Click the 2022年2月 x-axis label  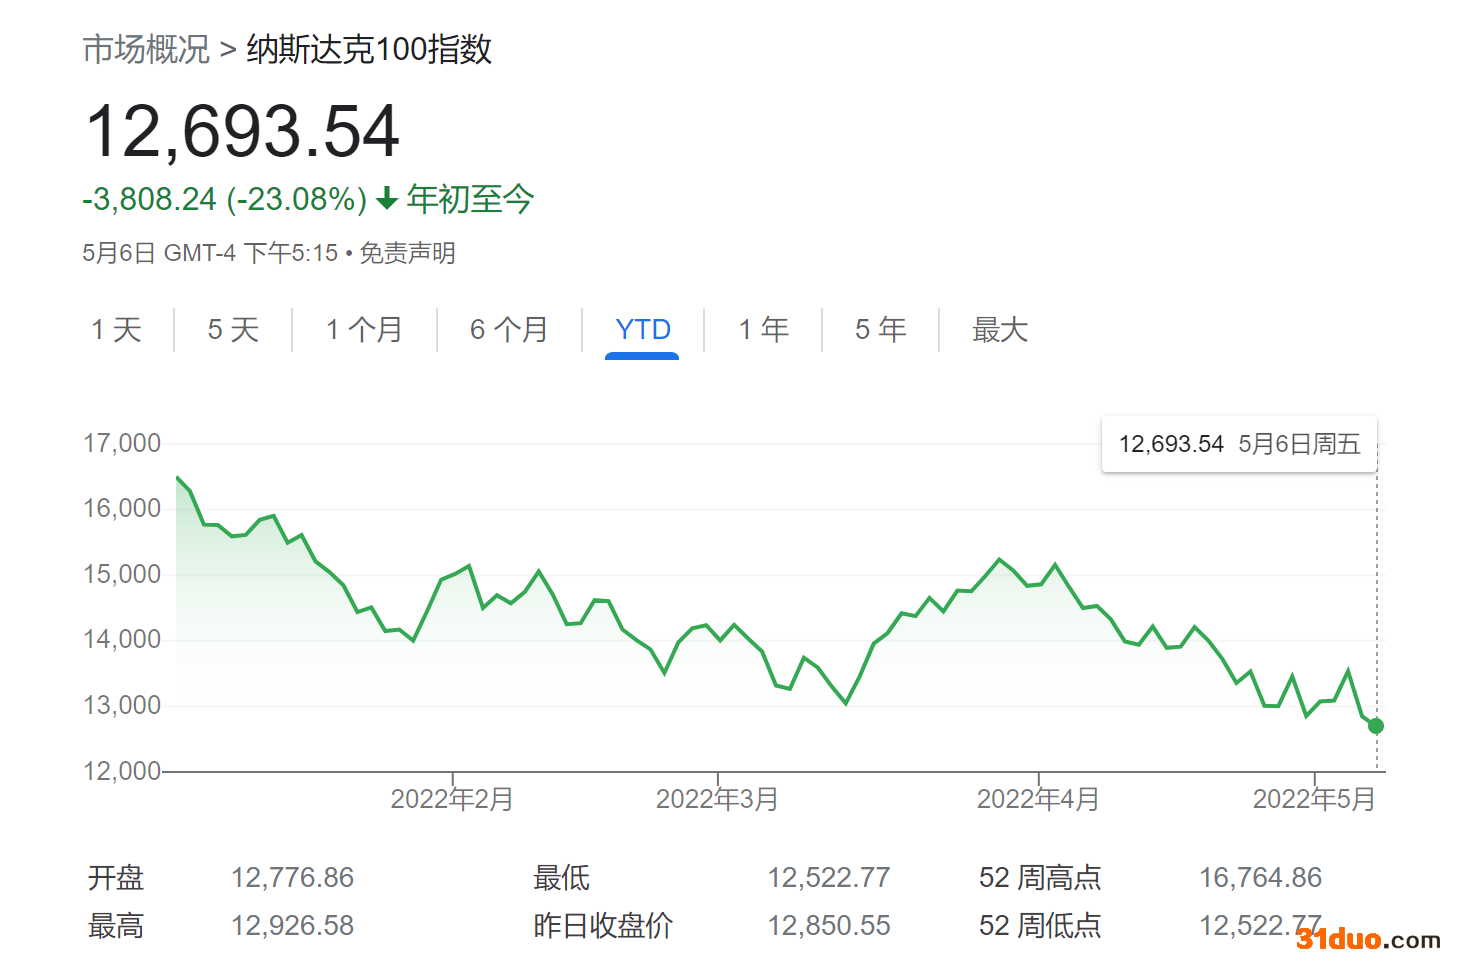[452, 799]
